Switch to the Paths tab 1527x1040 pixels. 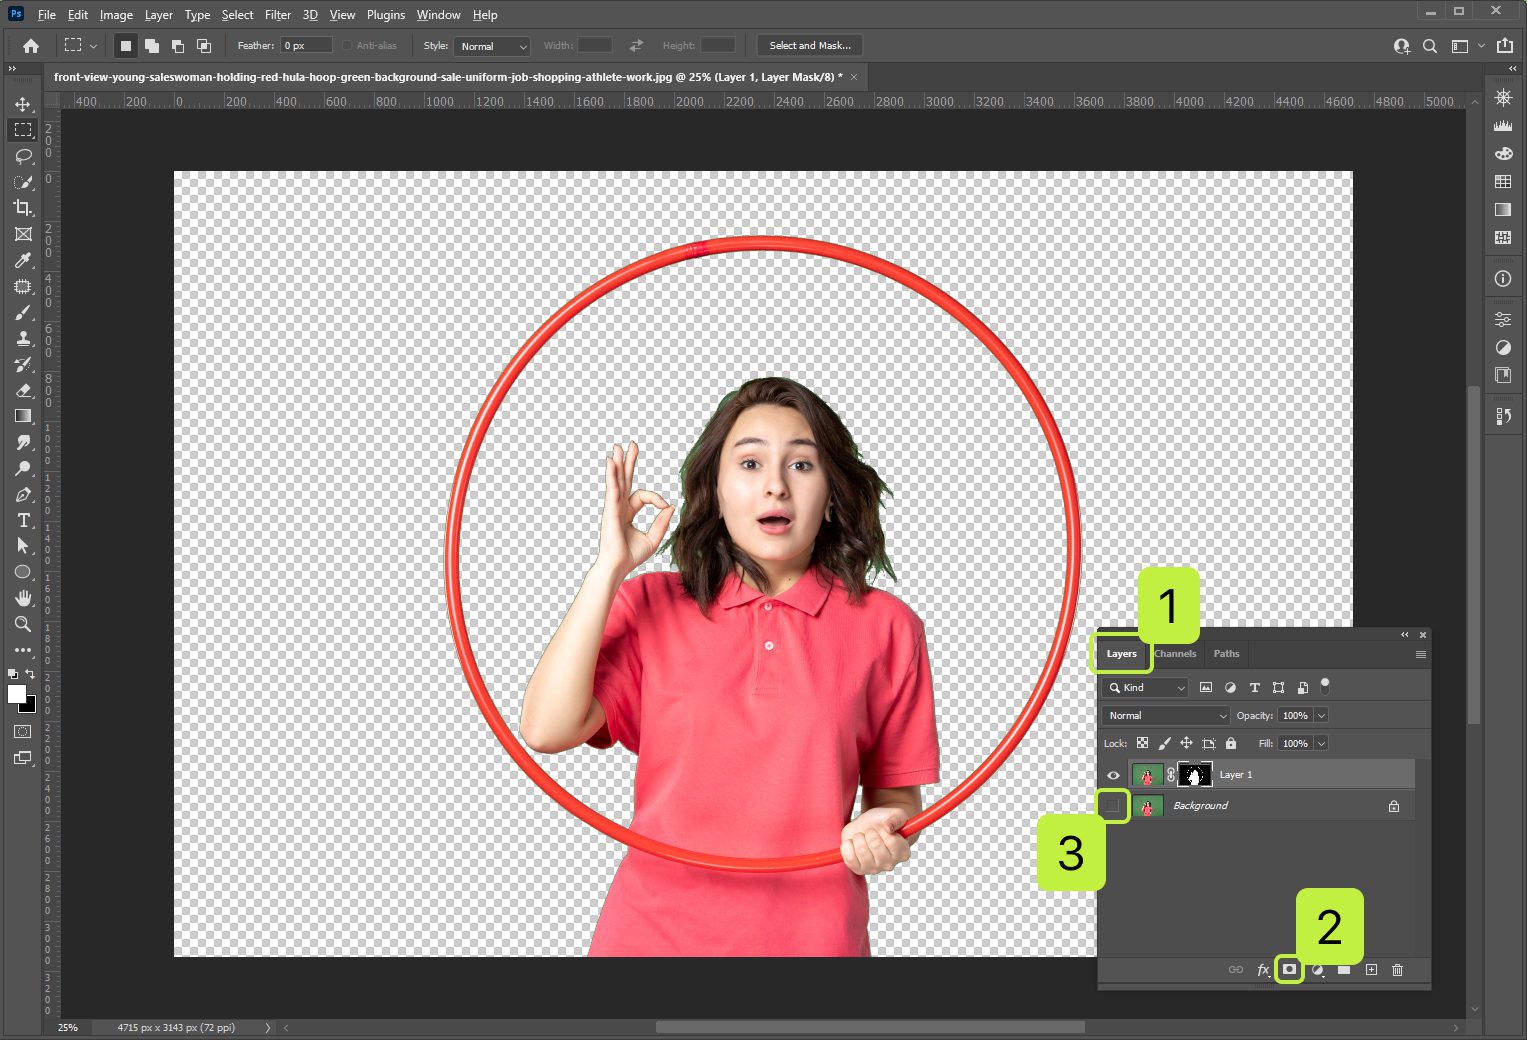[x=1226, y=654]
